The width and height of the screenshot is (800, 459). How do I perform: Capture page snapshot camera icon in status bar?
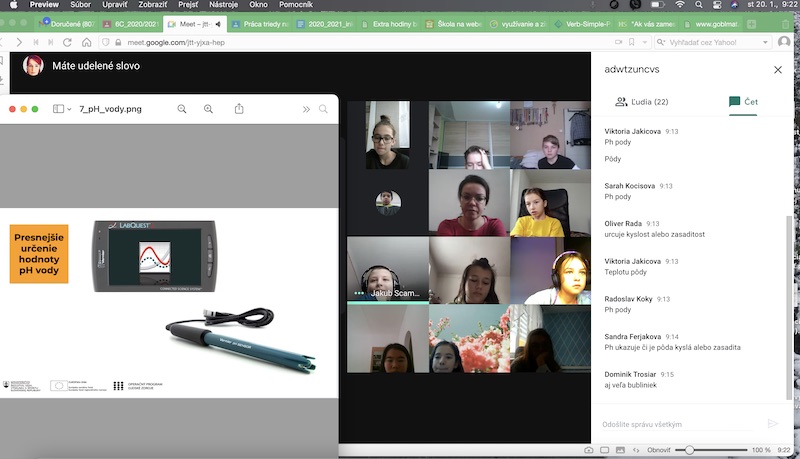point(589,450)
